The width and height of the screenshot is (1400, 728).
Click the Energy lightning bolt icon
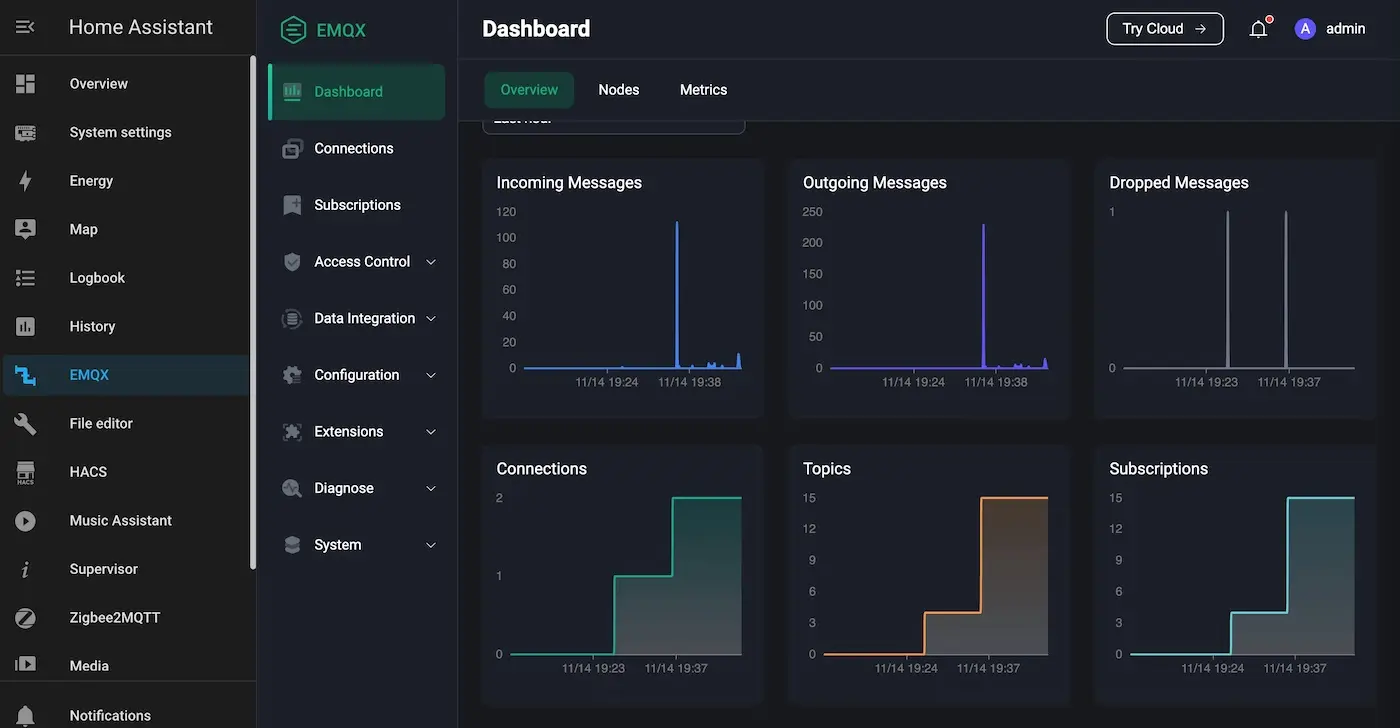25,181
